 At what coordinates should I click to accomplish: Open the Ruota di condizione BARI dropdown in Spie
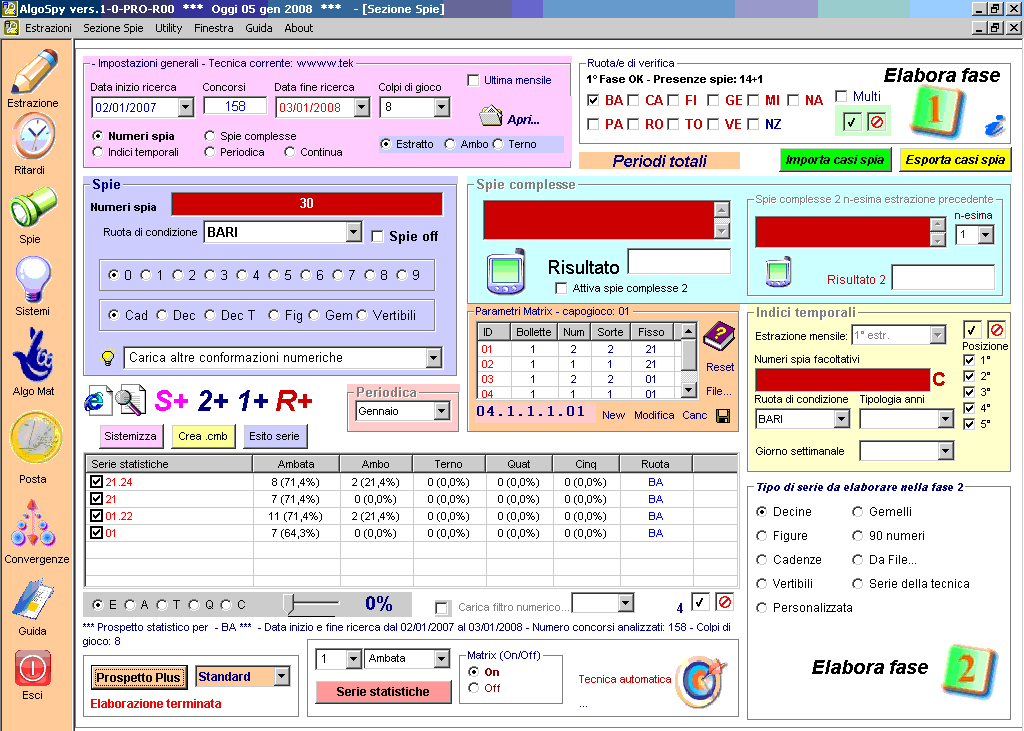[x=353, y=232]
